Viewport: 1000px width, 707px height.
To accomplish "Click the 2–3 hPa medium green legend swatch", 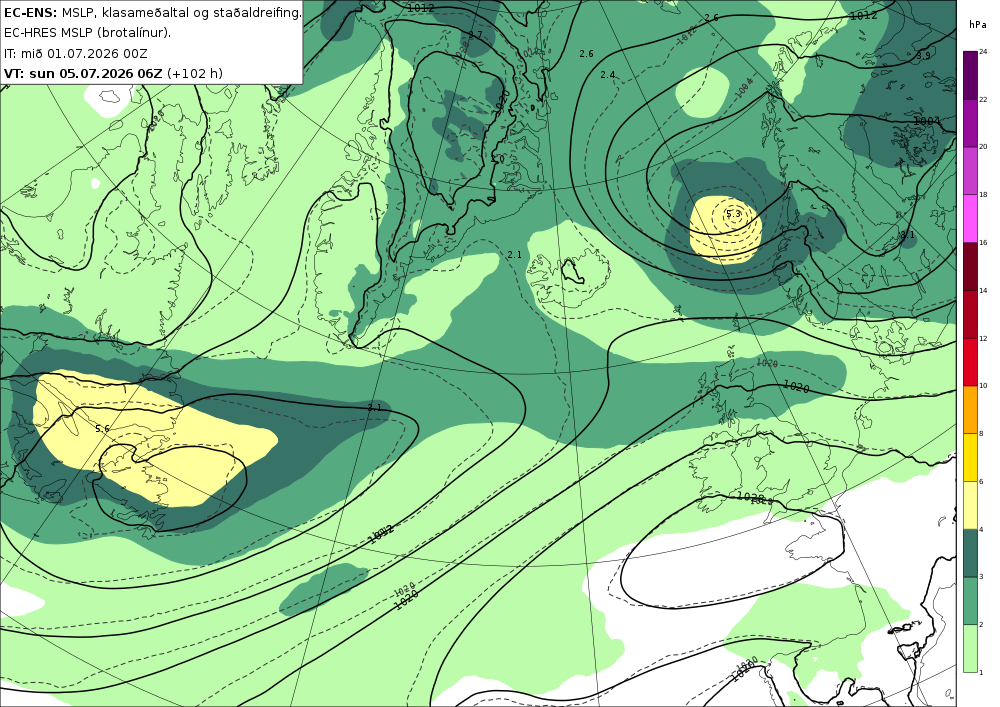I will [x=971, y=601].
